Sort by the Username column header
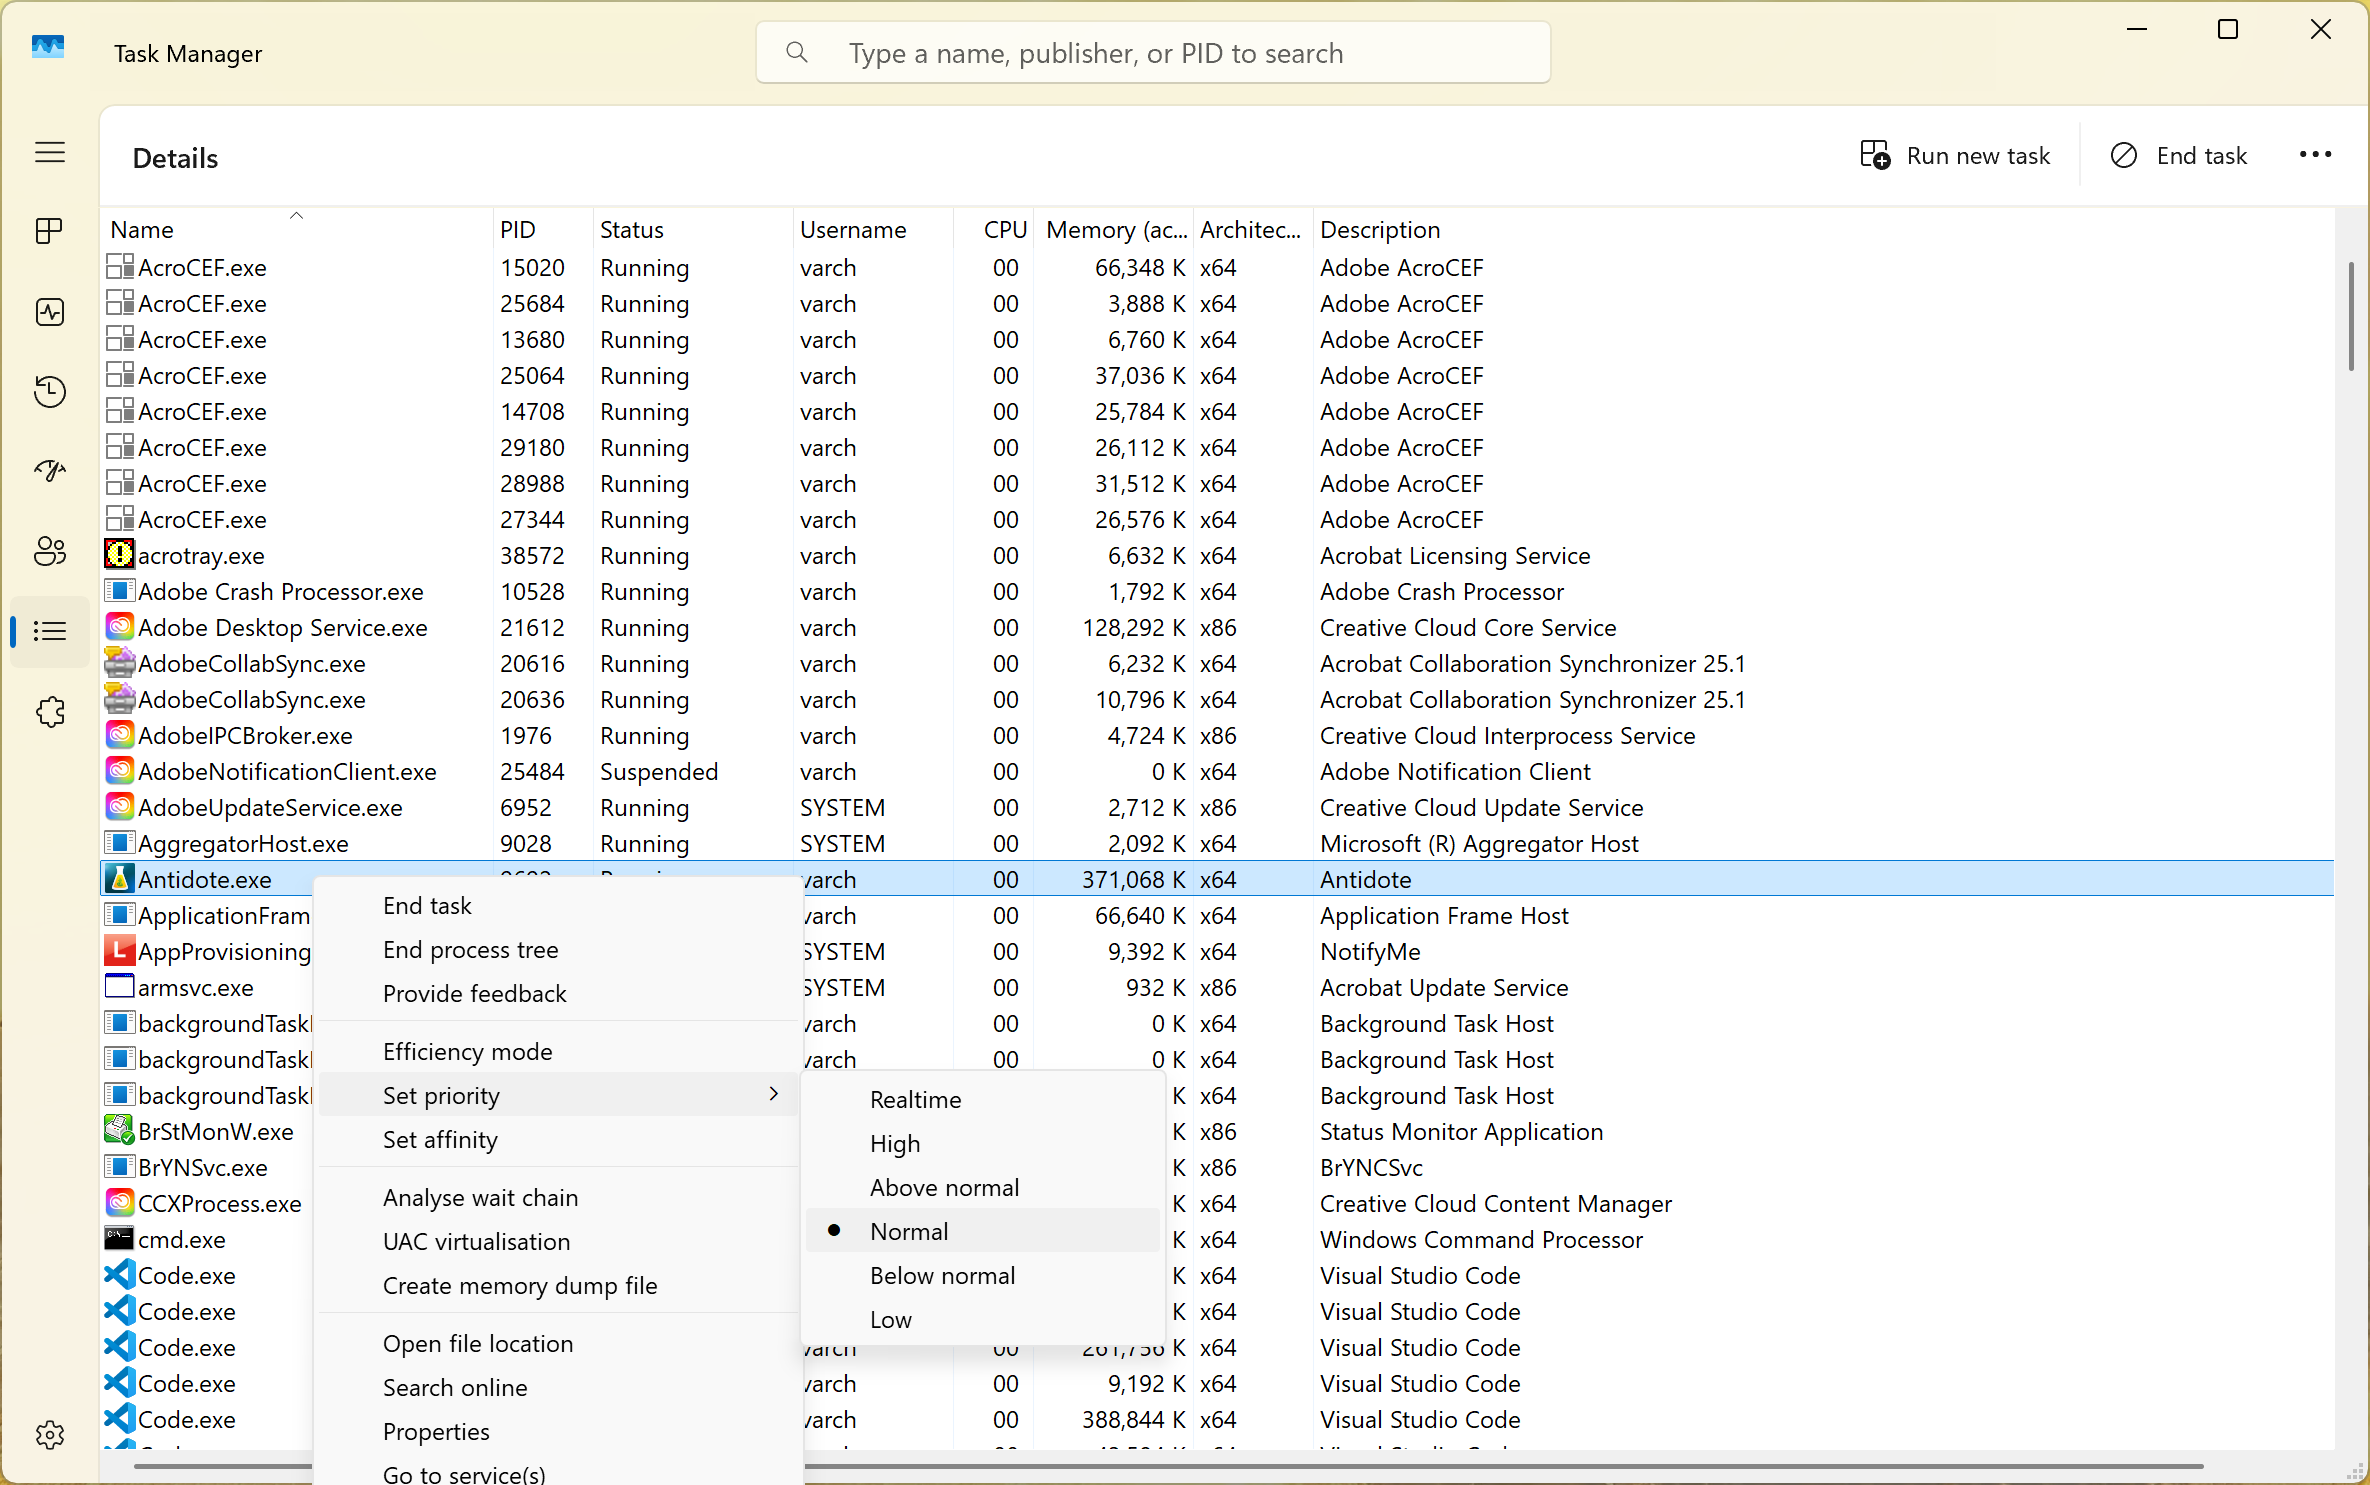The height and width of the screenshot is (1485, 2370). [873, 229]
